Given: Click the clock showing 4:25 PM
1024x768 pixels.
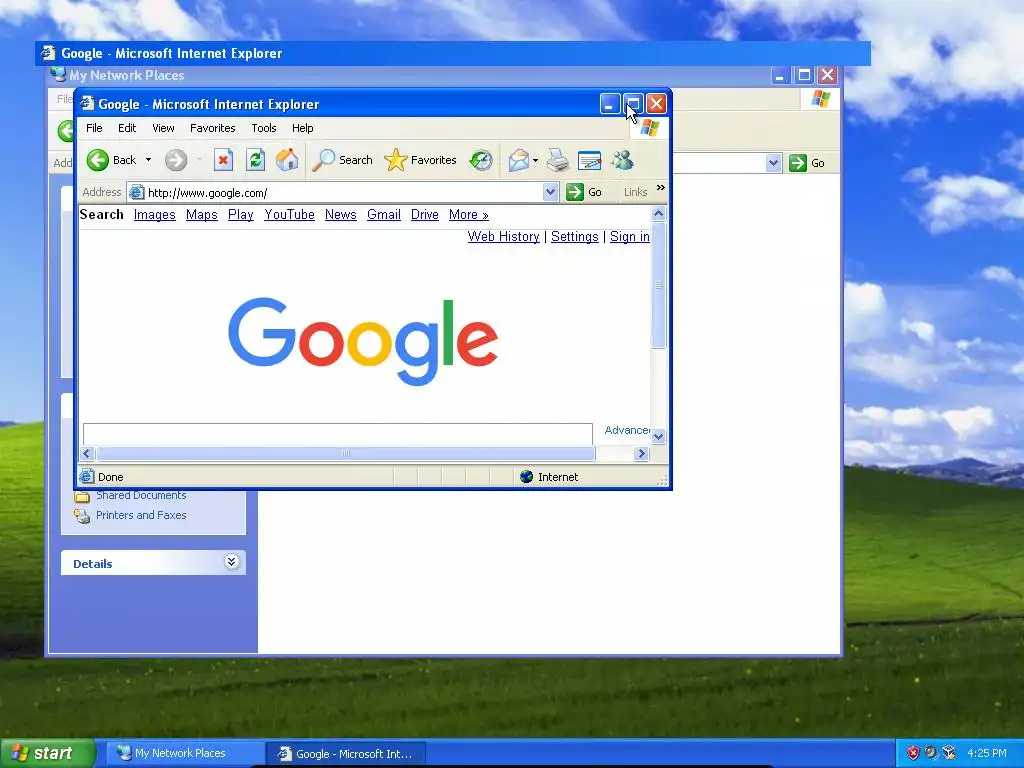Looking at the screenshot, I should point(987,753).
